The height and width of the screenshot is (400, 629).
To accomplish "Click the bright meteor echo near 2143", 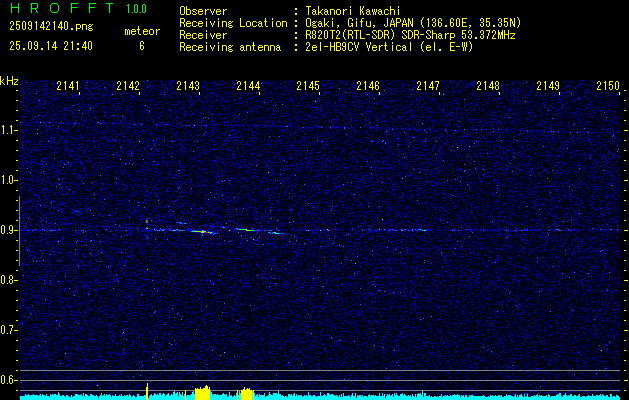I will click(202, 231).
